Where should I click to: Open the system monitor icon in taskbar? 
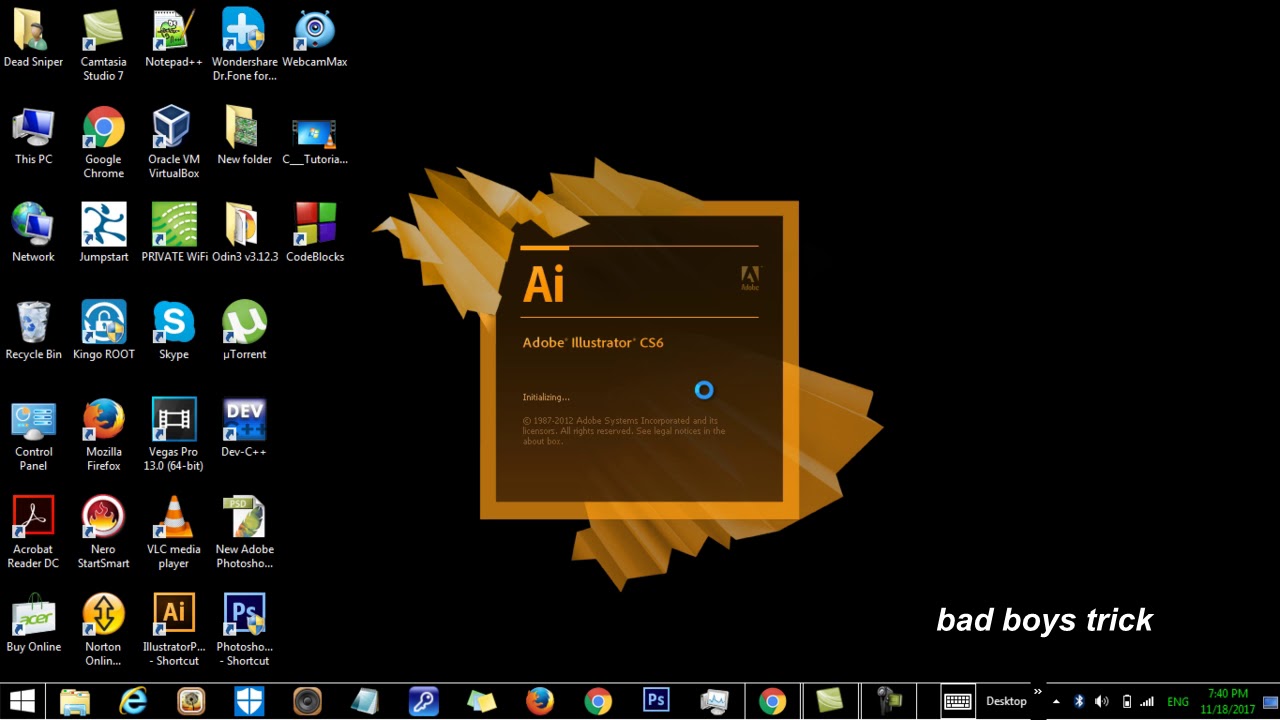click(714, 701)
